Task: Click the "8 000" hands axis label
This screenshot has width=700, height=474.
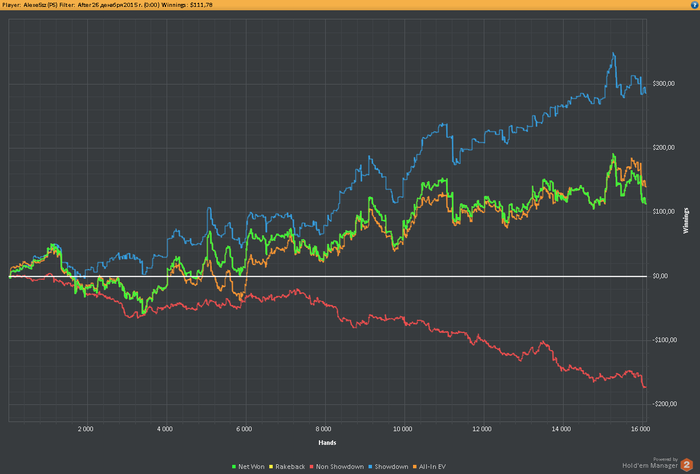Action: (323, 429)
